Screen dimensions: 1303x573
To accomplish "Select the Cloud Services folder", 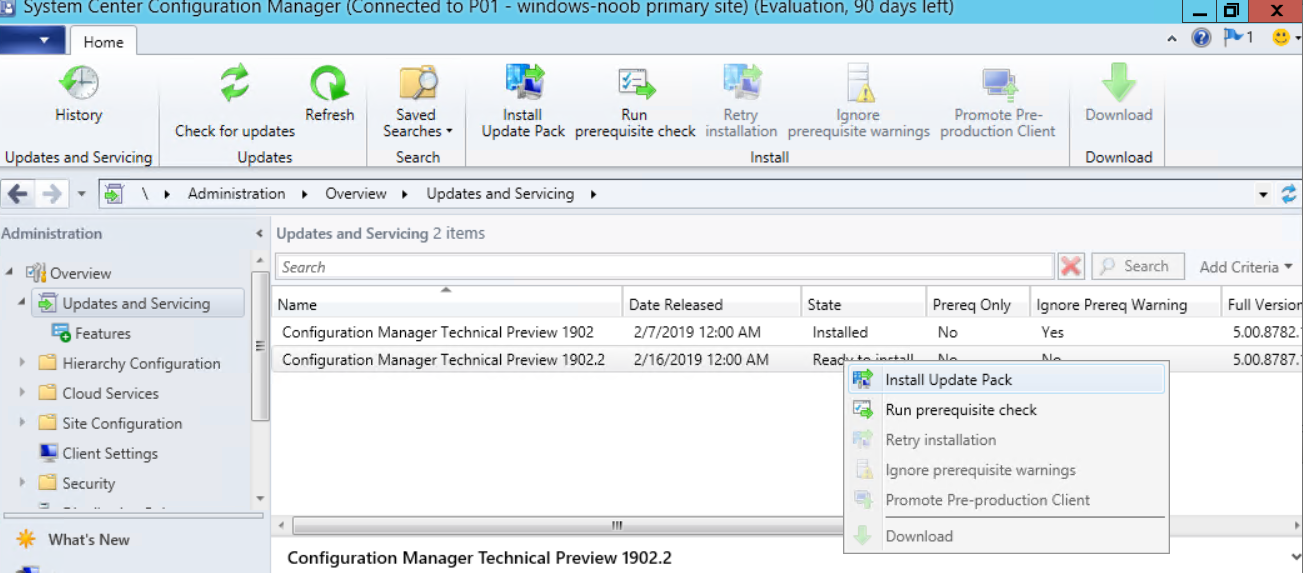I will coord(110,393).
